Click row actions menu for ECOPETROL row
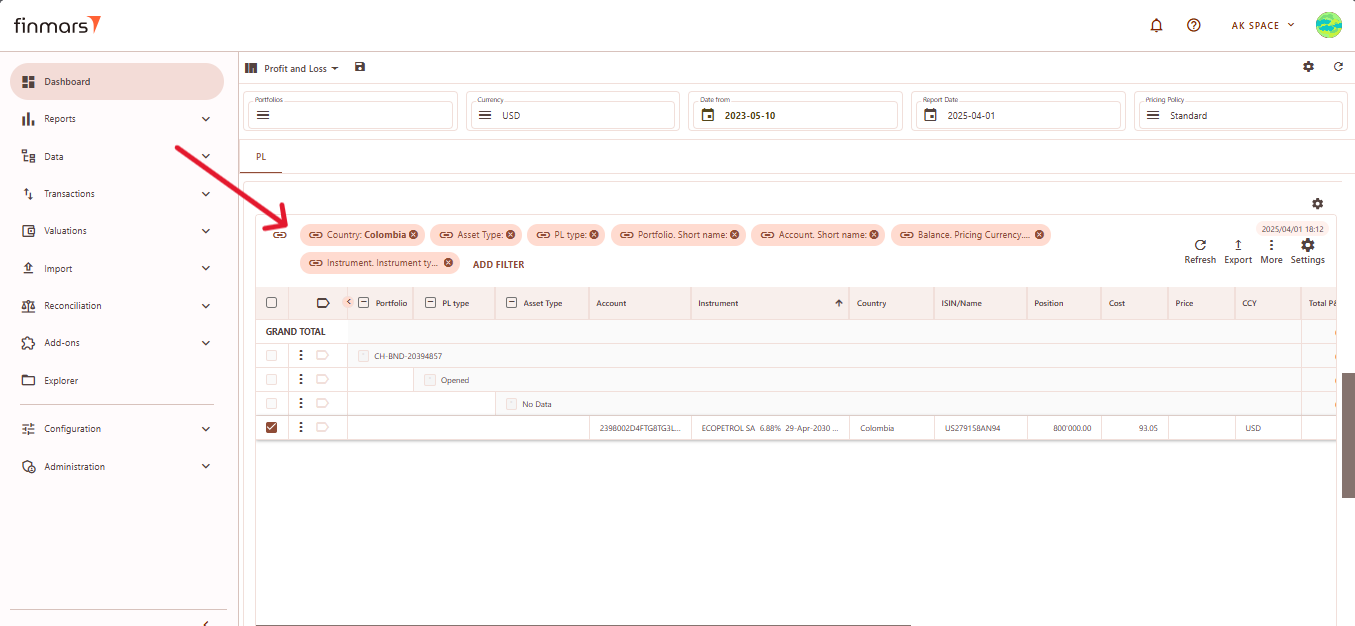This screenshot has width=1355, height=626. (x=301, y=427)
